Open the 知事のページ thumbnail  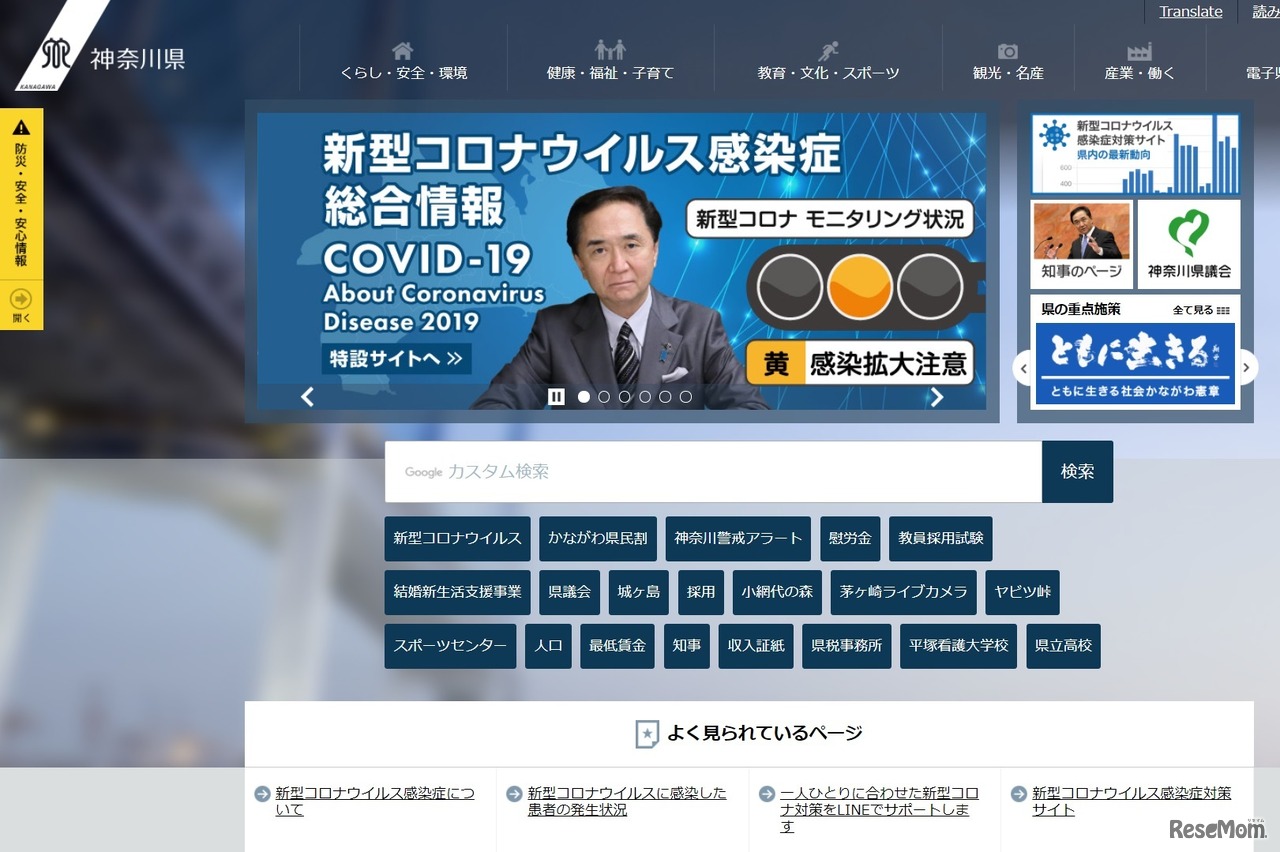(1082, 244)
